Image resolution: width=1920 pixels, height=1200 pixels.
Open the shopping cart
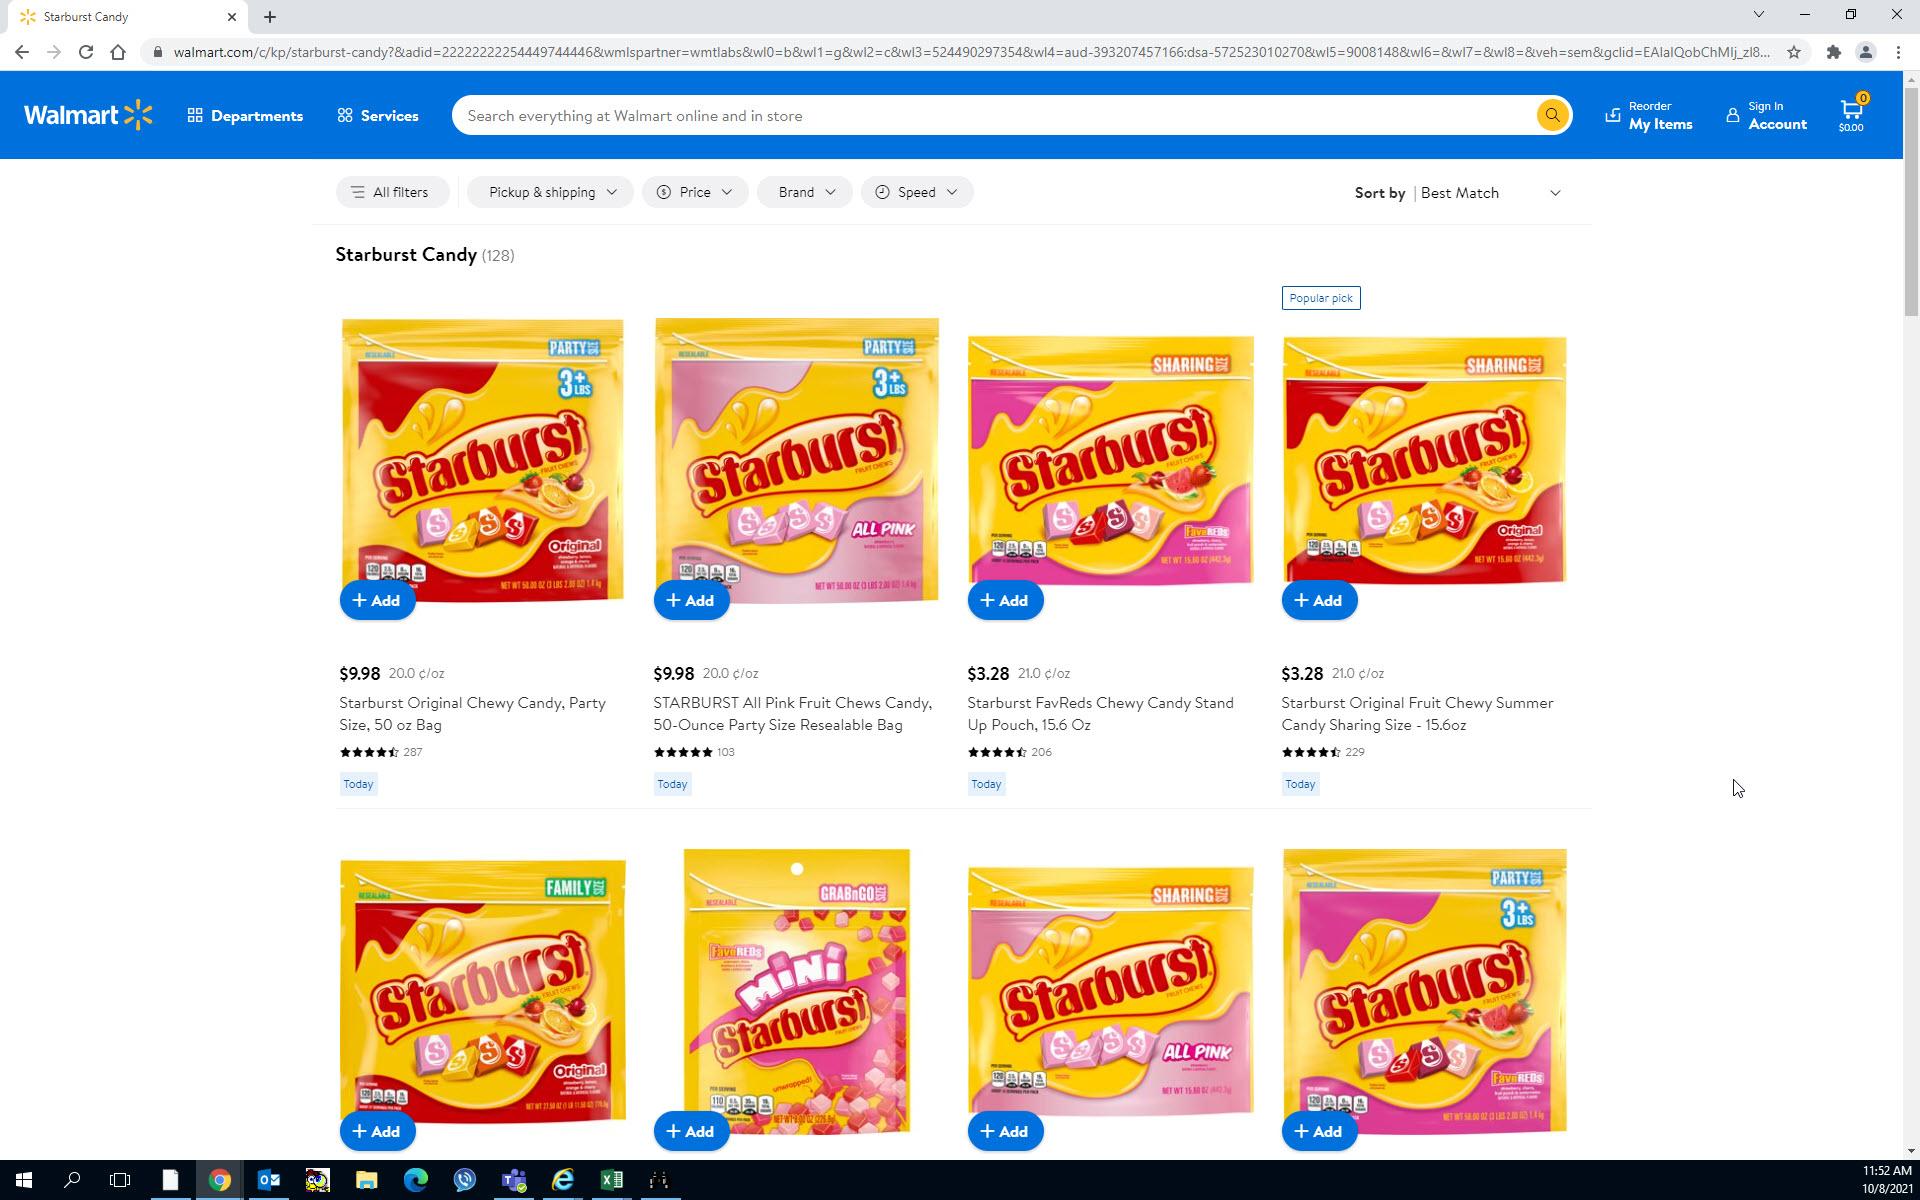point(1851,115)
